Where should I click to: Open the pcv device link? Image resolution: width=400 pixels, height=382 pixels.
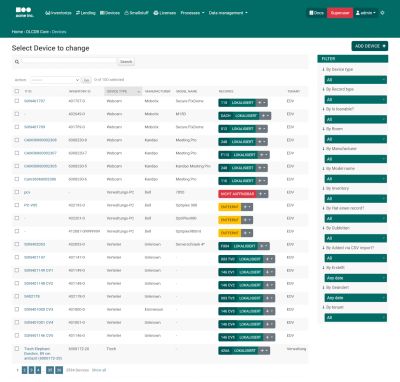(27, 192)
